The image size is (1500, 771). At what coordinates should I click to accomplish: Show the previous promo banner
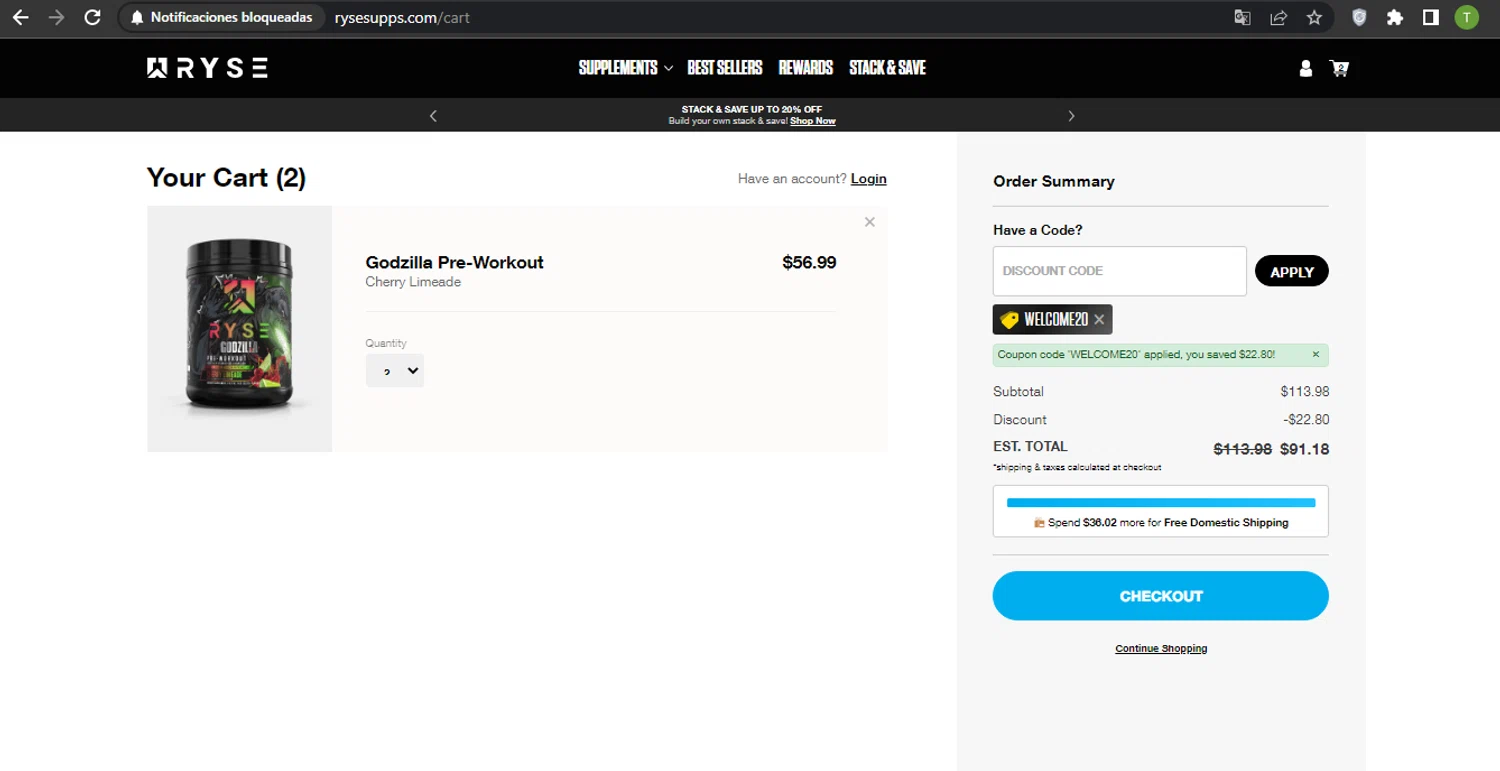[433, 116]
